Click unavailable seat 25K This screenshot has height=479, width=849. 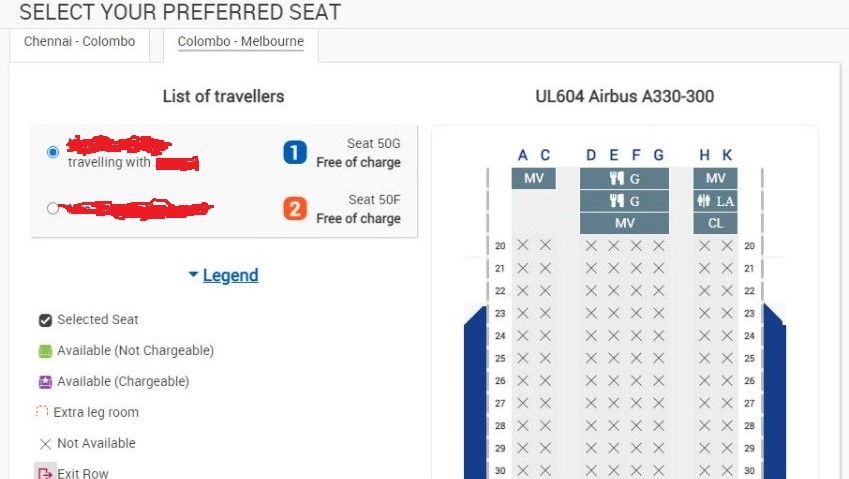click(x=727, y=358)
